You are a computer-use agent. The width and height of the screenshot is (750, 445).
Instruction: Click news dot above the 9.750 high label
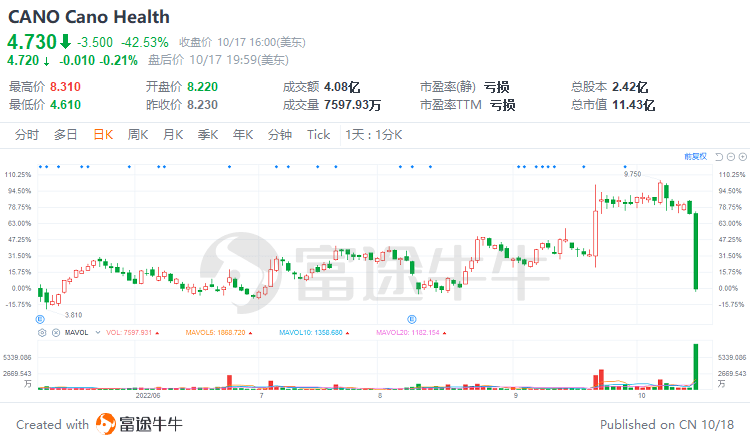(x=625, y=167)
